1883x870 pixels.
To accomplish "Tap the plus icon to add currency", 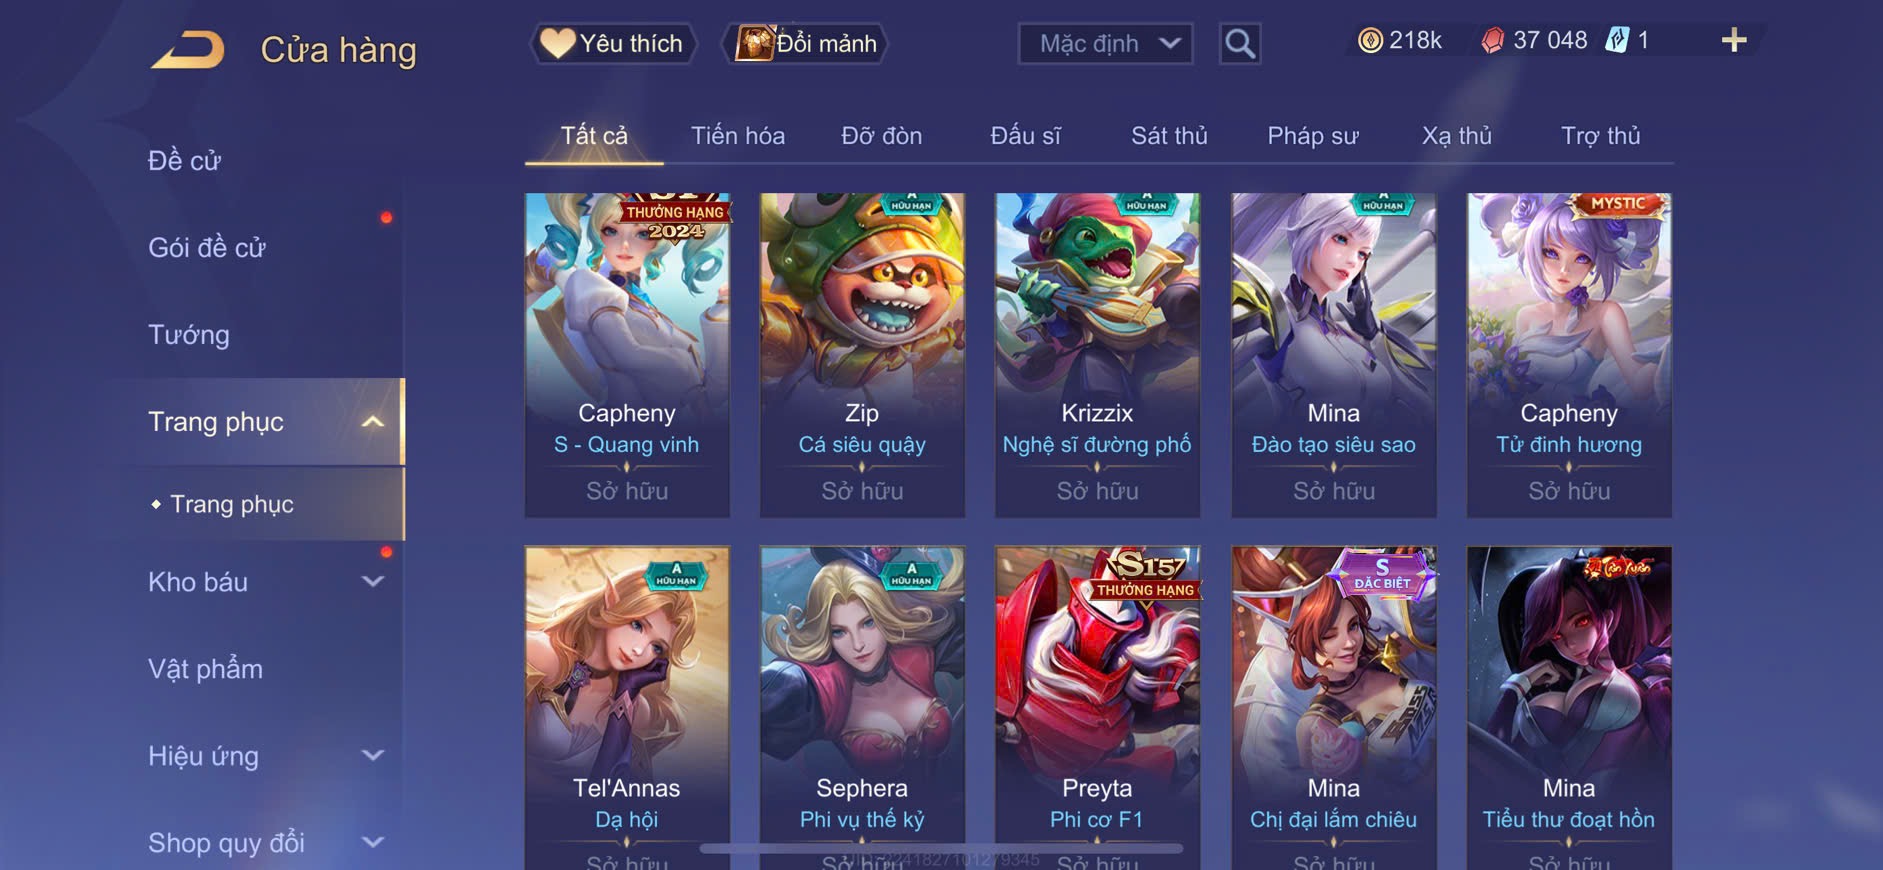I will click(x=1733, y=40).
